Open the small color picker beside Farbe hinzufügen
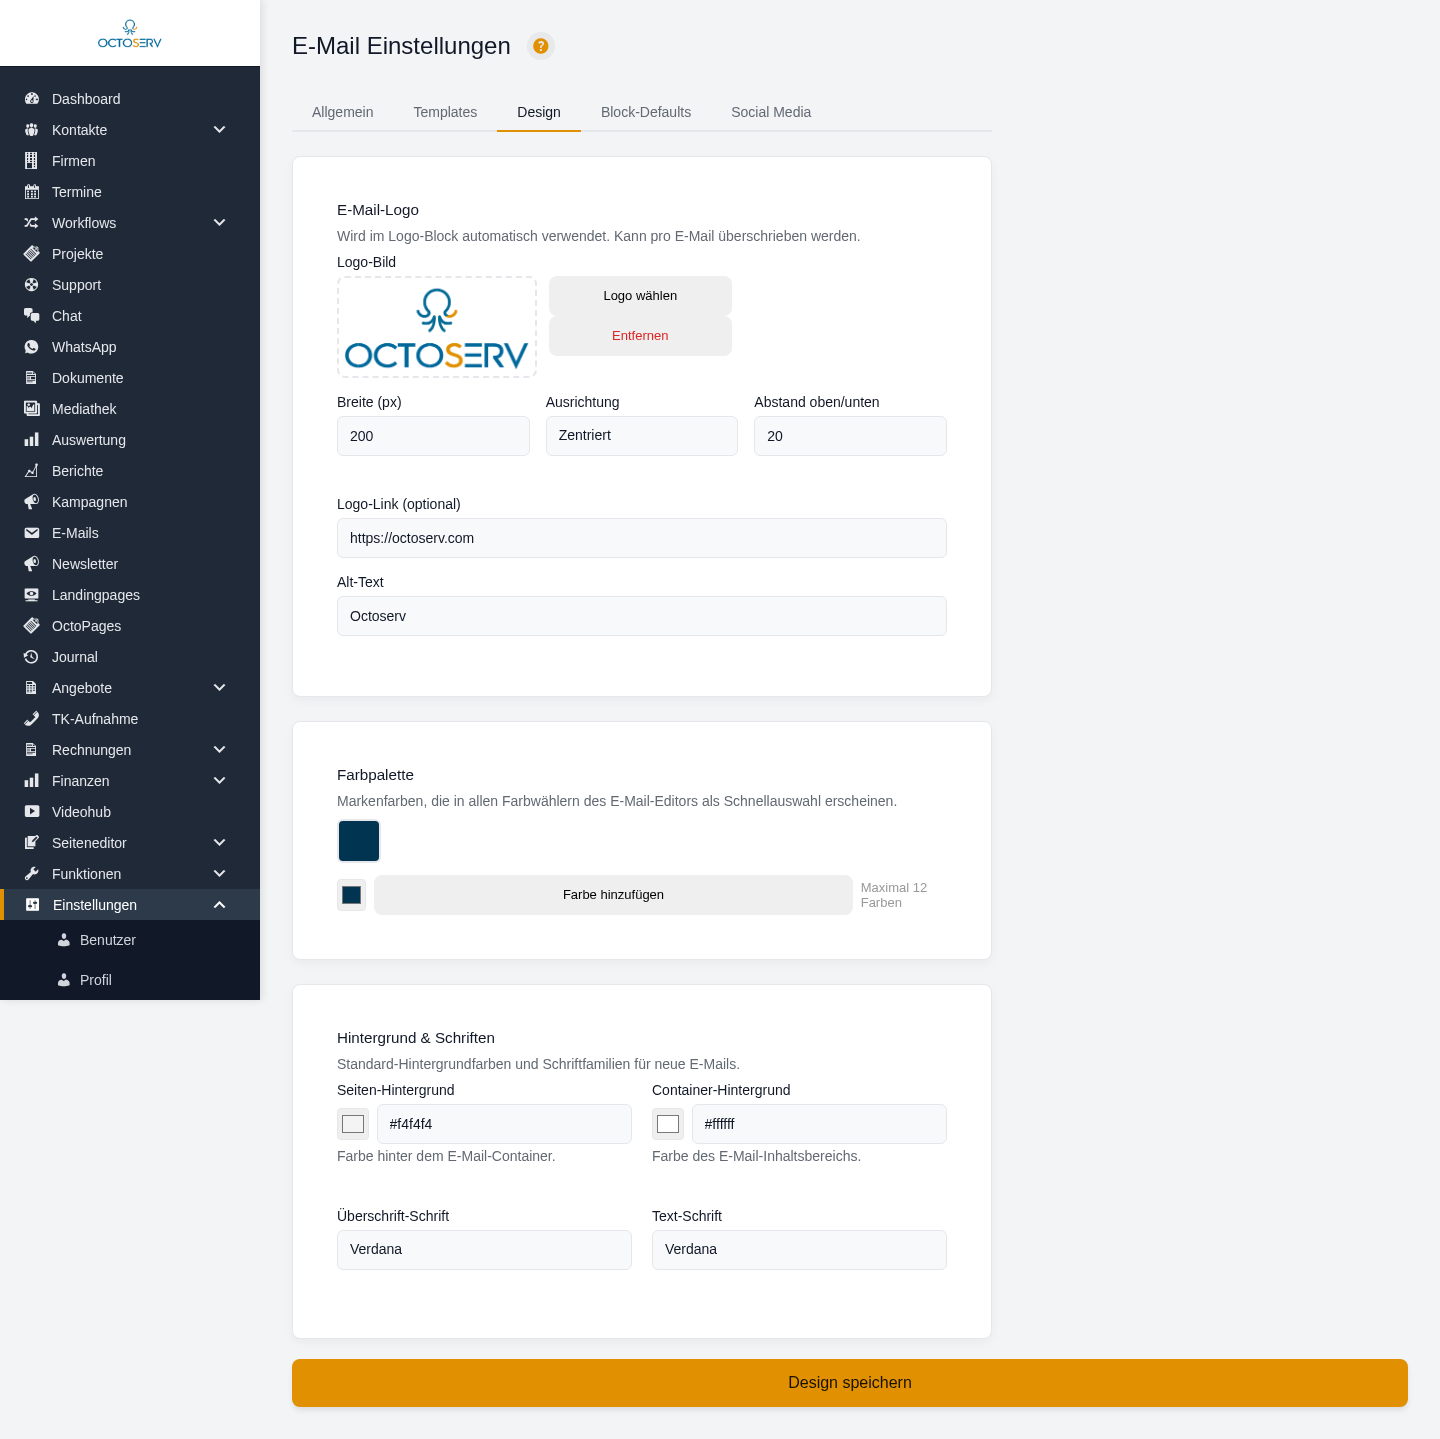Image resolution: width=1440 pixels, height=1439 pixels. coord(352,895)
